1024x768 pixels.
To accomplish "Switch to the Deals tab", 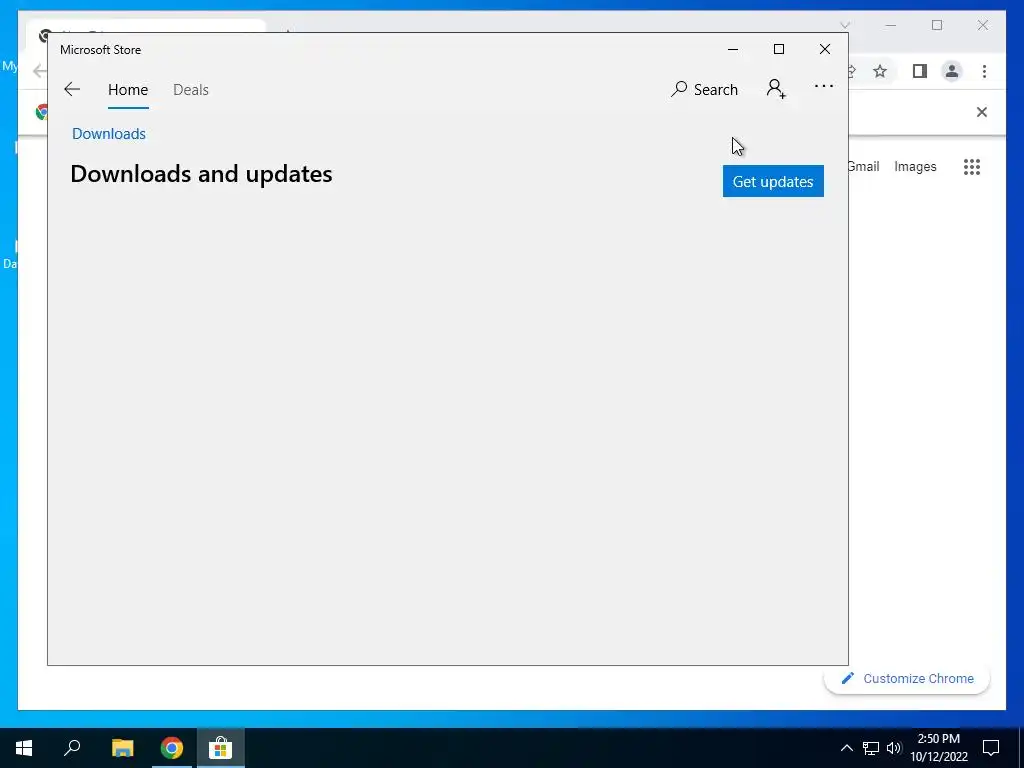I will tap(191, 89).
